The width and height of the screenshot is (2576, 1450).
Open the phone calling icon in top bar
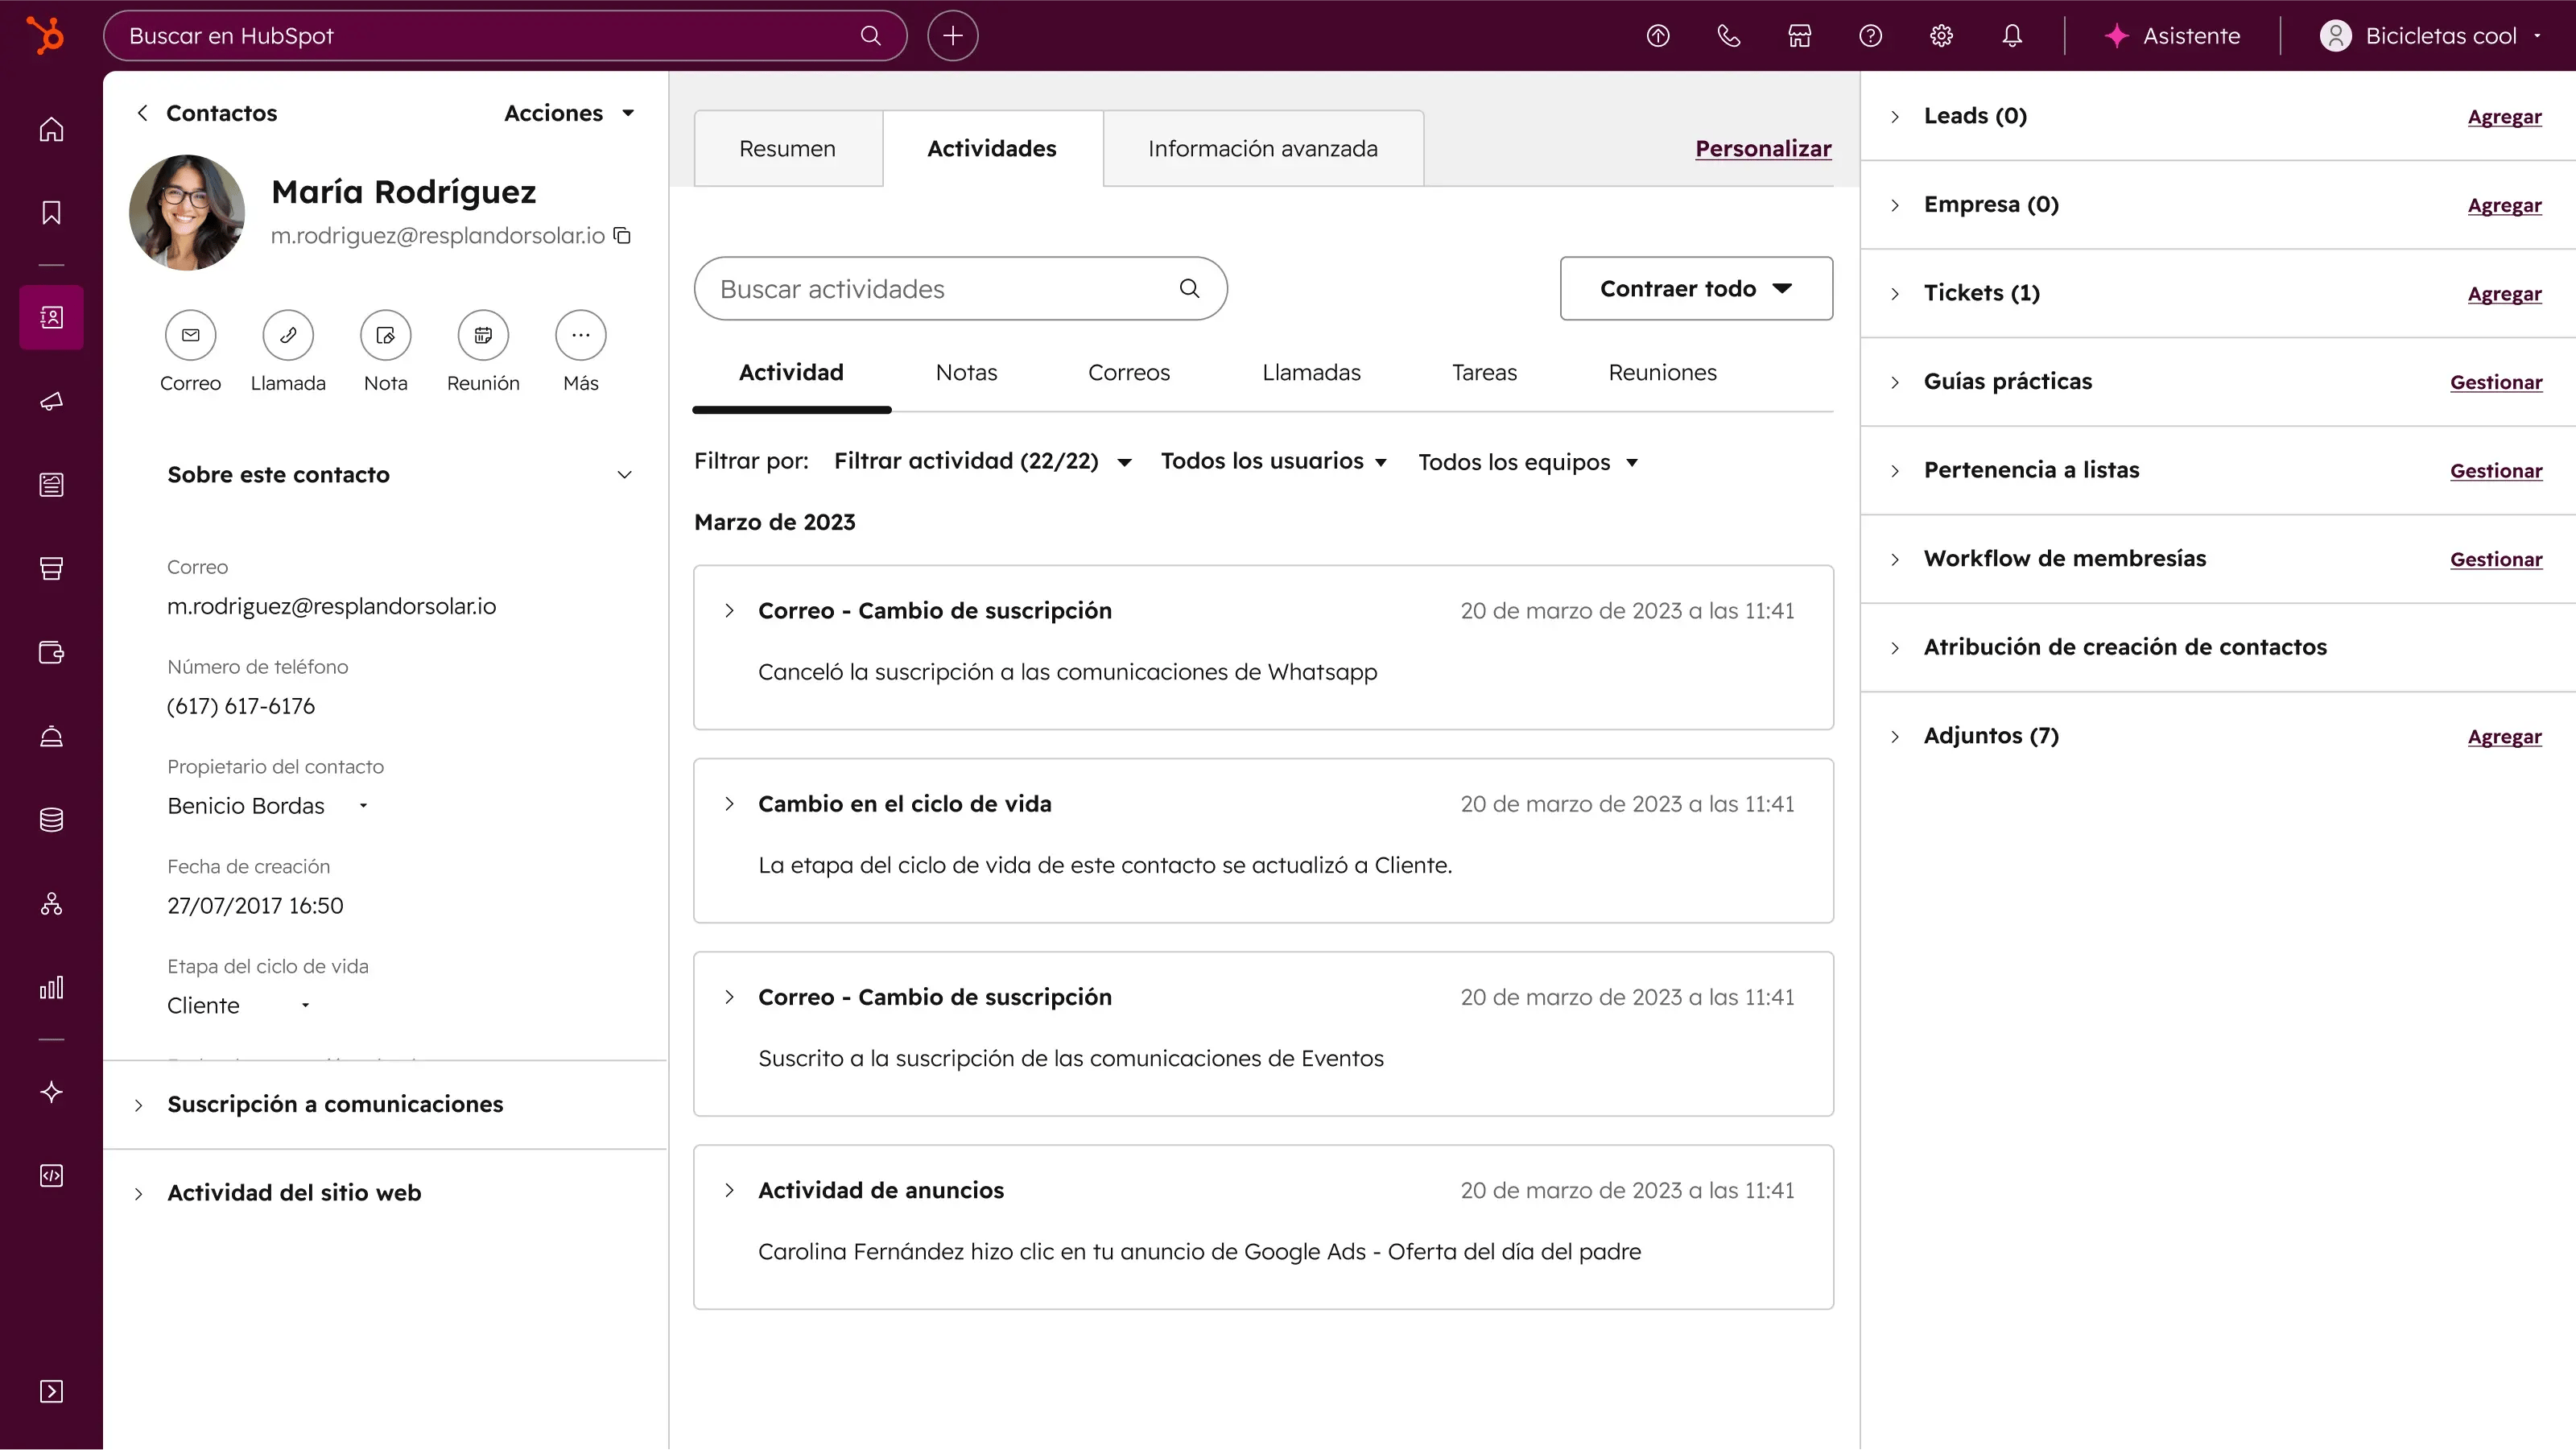(x=1729, y=36)
